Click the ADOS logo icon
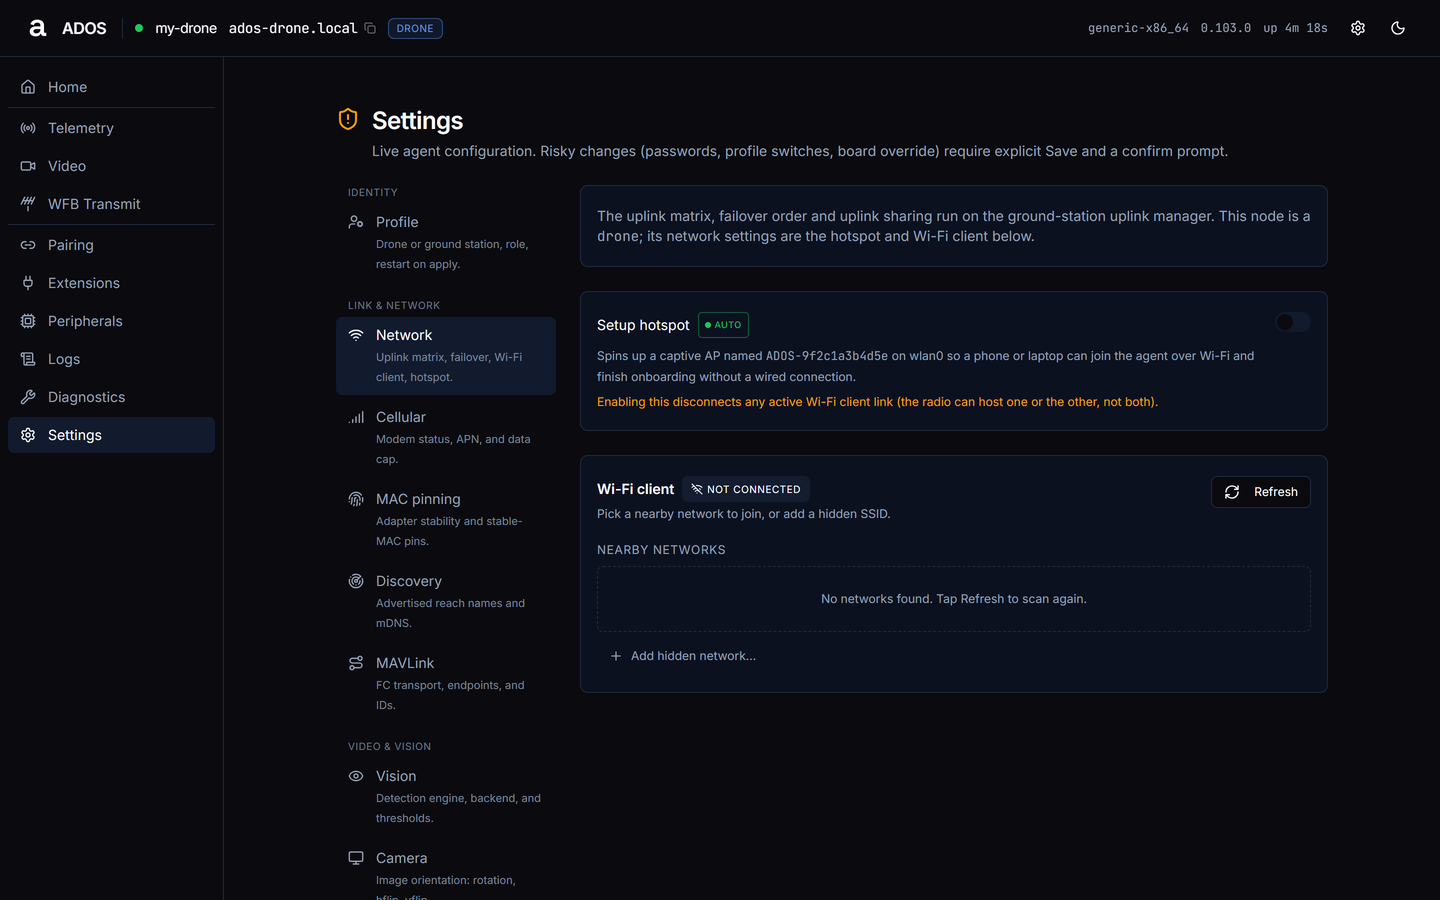 [38, 28]
